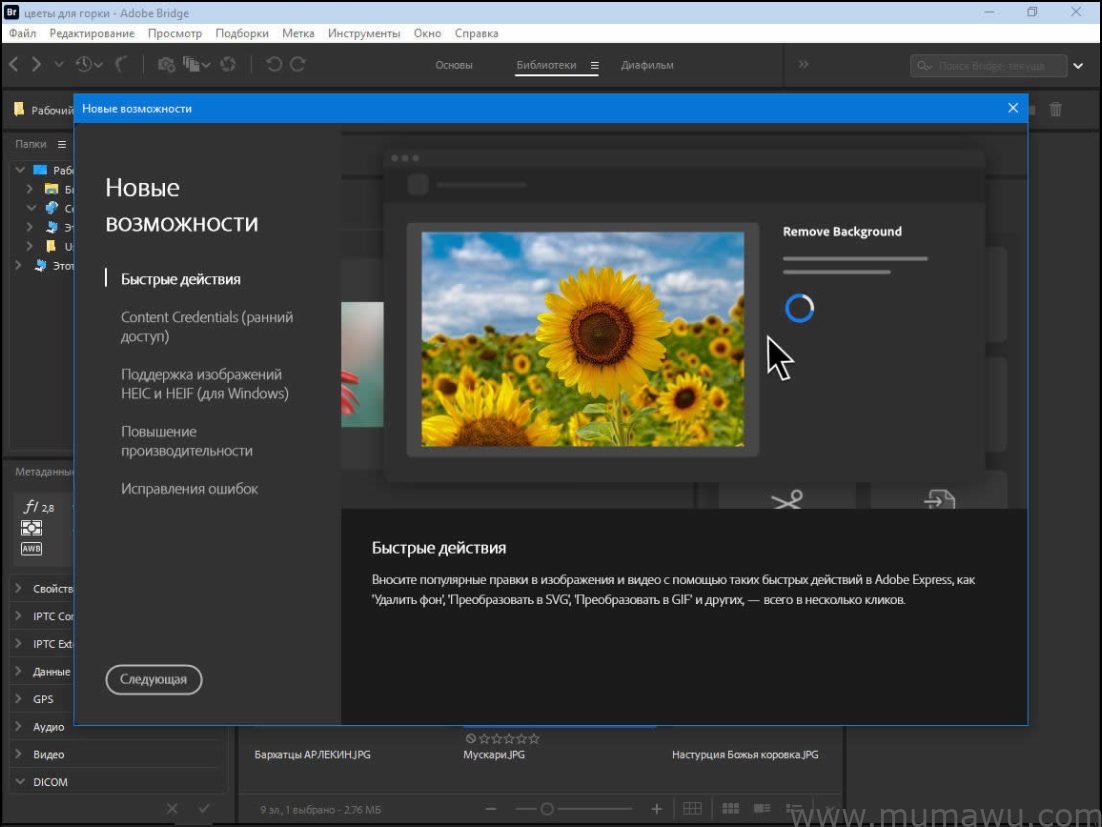This screenshot has height=827, width=1102.
Task: Click the Back navigation arrow in toolbar
Action: 14,64
